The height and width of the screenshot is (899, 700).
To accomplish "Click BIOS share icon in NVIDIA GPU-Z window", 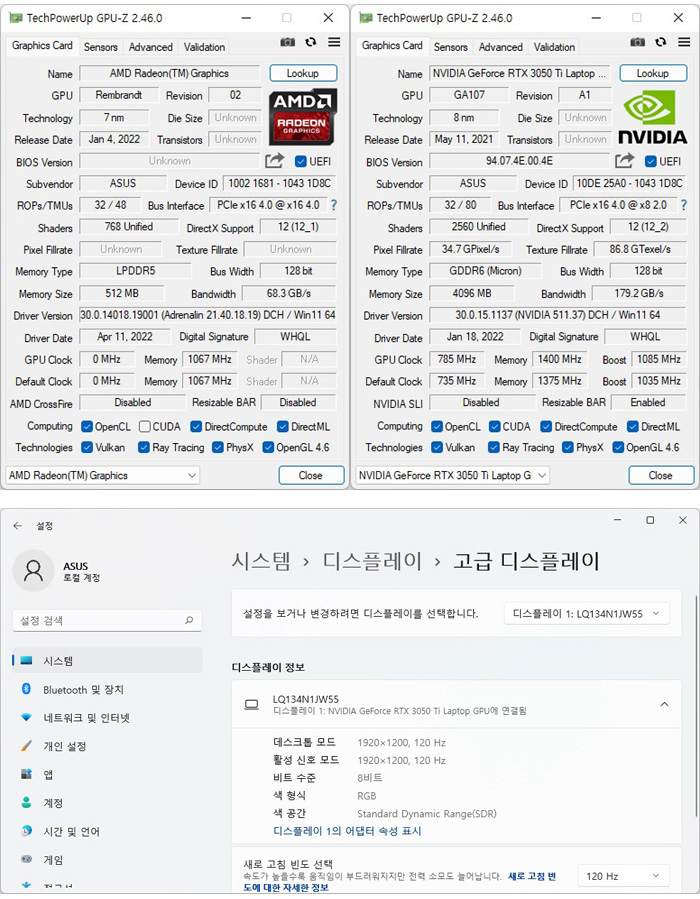I will pos(624,161).
